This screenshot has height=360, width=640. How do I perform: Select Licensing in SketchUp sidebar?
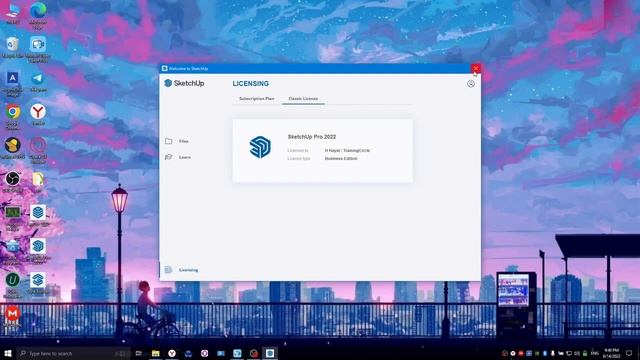181,270
